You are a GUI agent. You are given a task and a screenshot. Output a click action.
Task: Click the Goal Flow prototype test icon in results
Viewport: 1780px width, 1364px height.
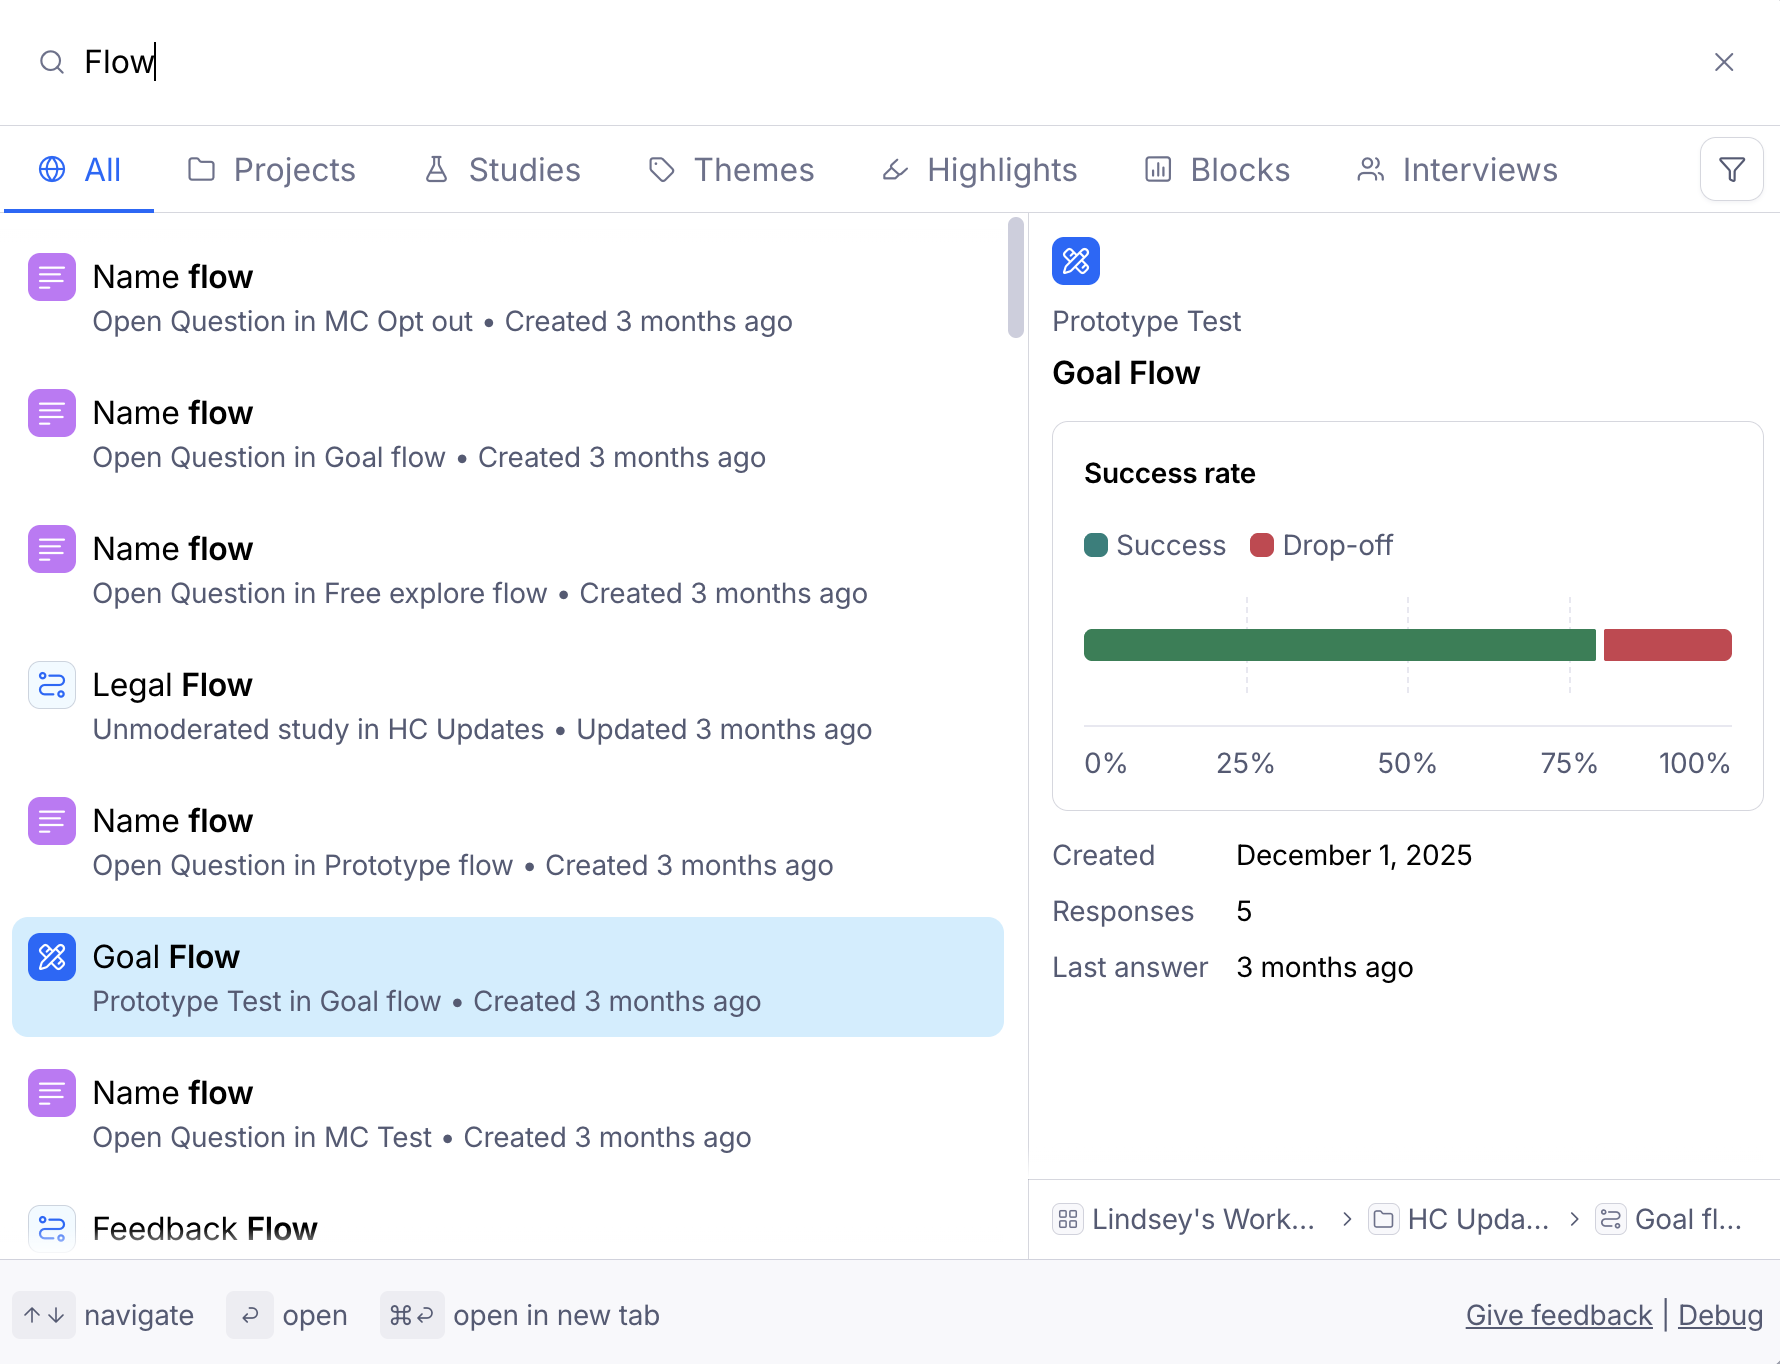(52, 957)
